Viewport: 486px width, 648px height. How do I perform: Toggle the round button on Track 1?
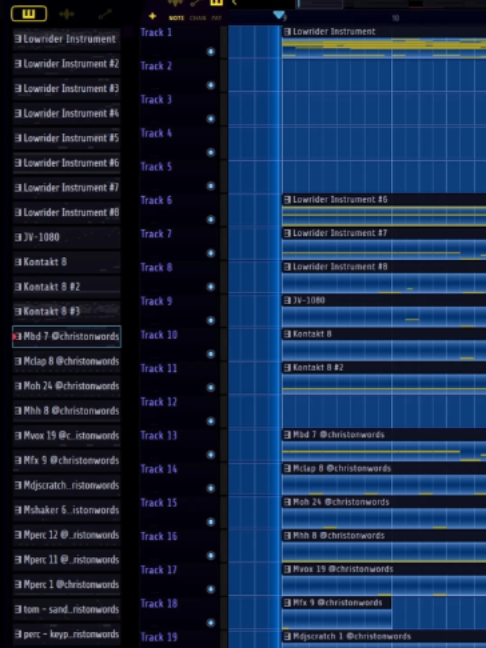[x=211, y=52]
